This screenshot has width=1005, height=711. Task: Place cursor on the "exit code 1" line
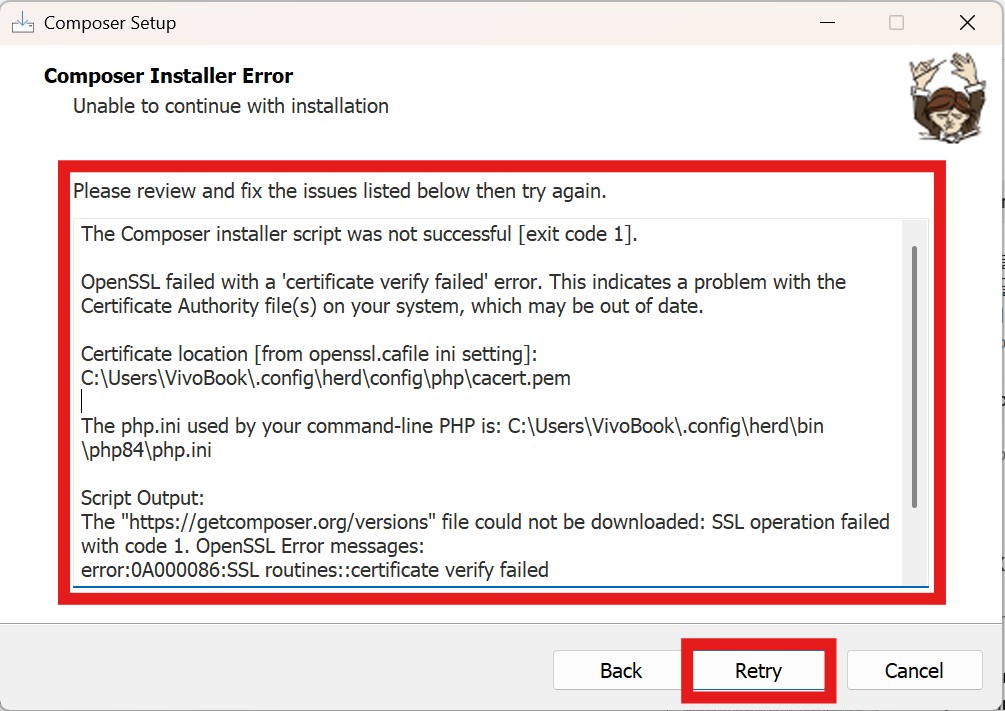[358, 235]
